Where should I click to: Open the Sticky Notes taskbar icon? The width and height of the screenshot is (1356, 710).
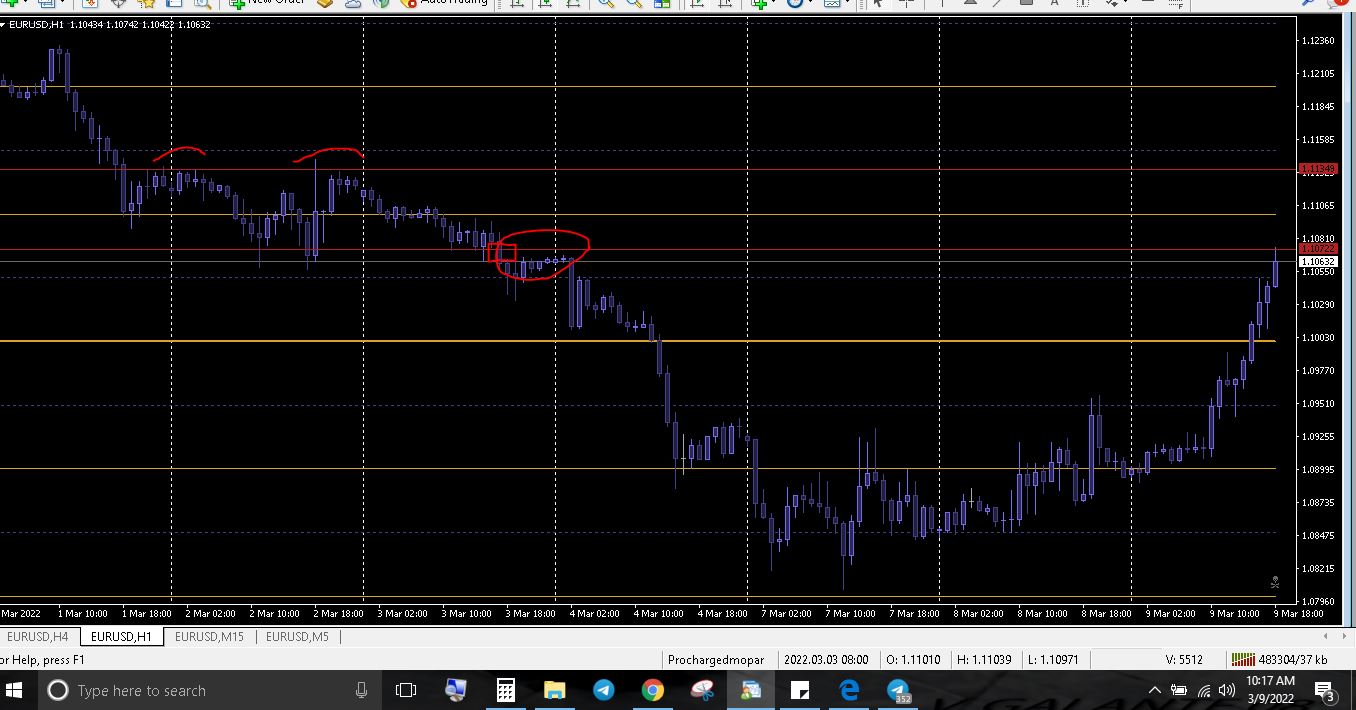[799, 690]
